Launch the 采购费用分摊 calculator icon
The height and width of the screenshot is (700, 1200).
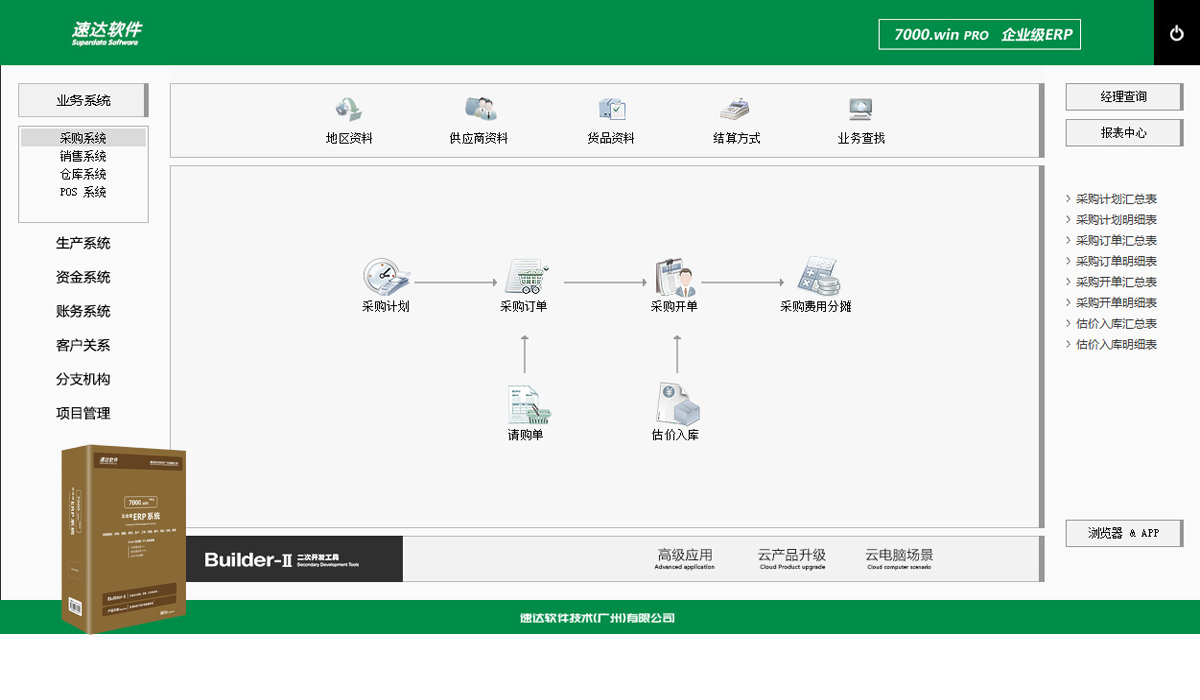point(818,276)
